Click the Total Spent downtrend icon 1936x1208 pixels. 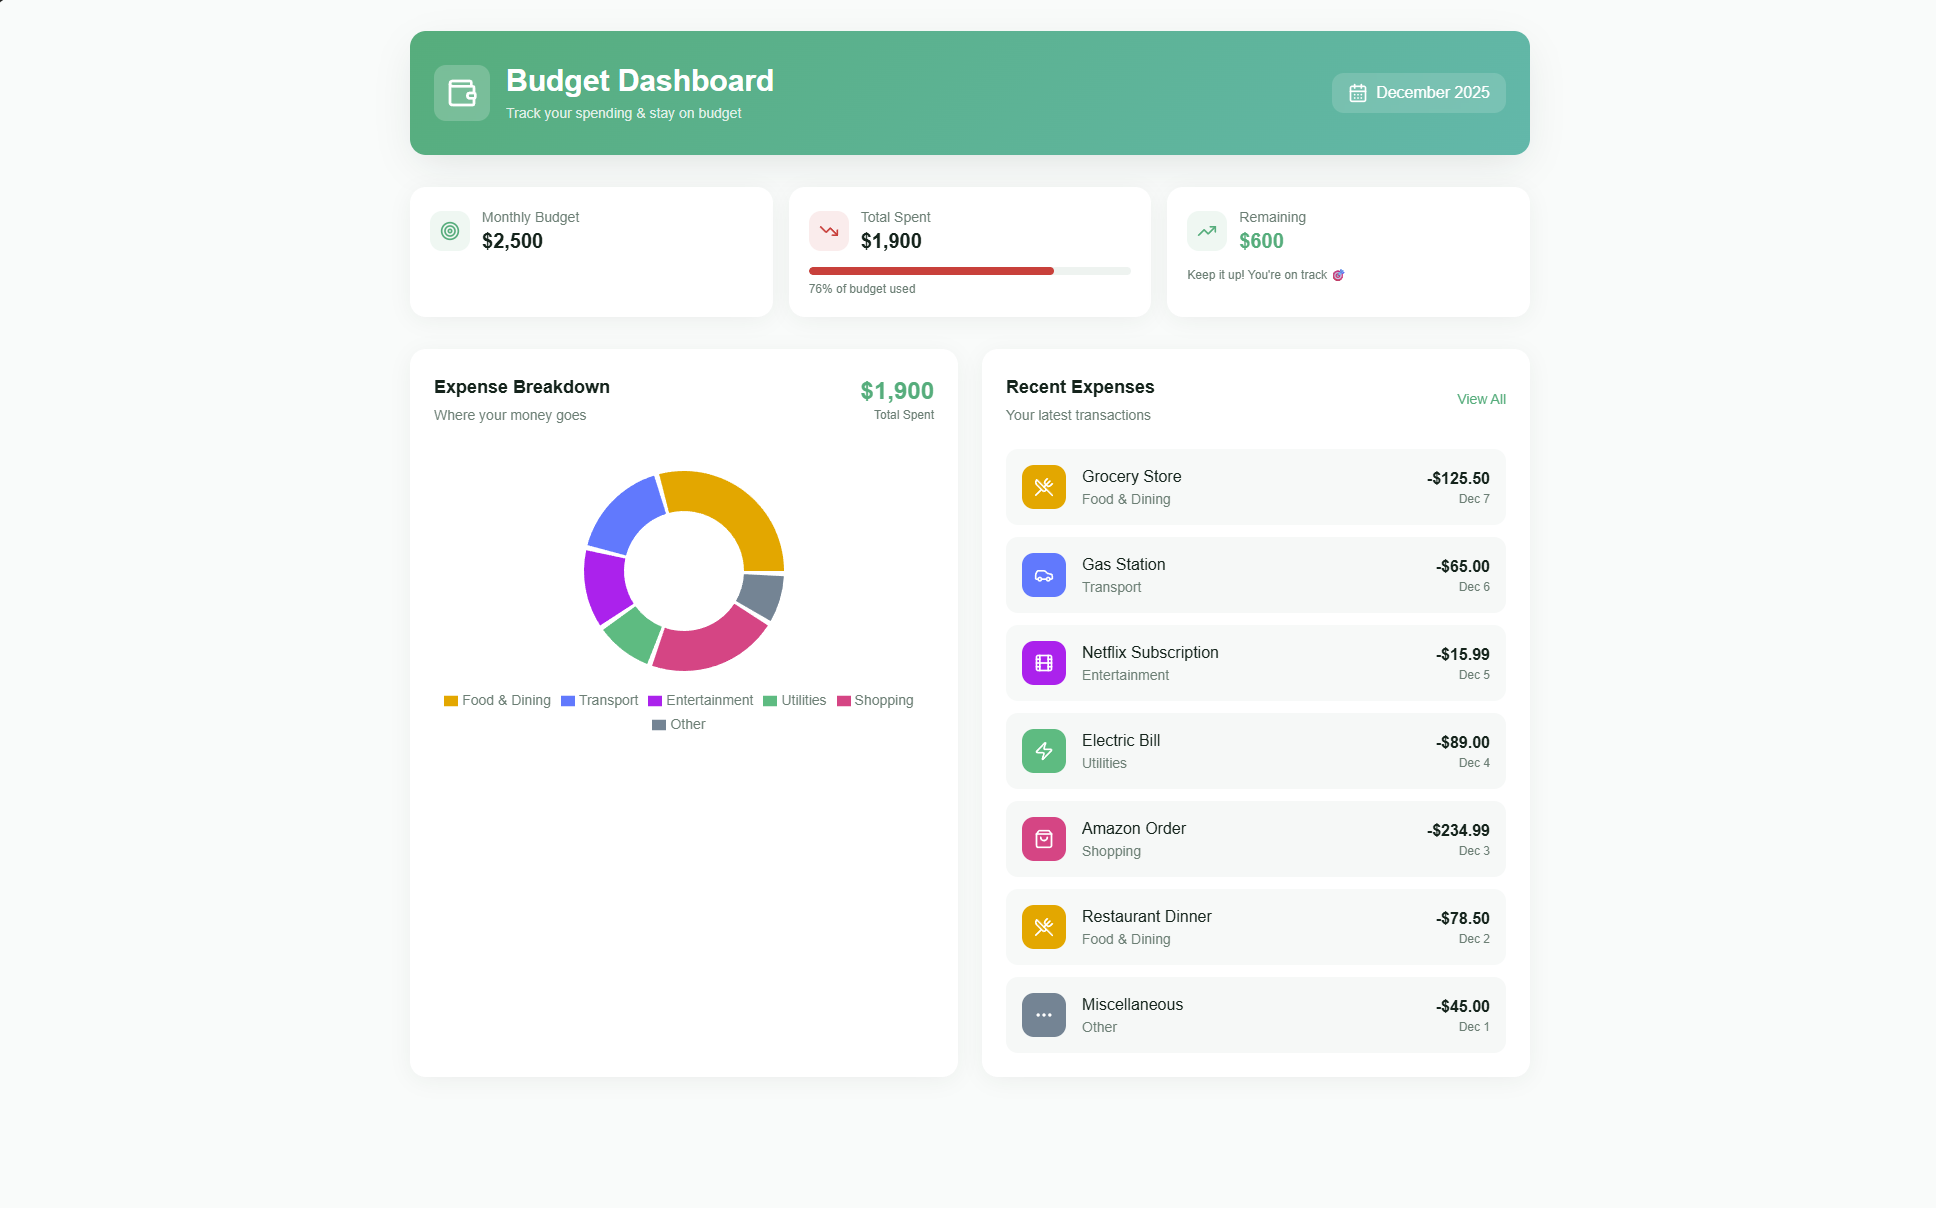point(829,231)
